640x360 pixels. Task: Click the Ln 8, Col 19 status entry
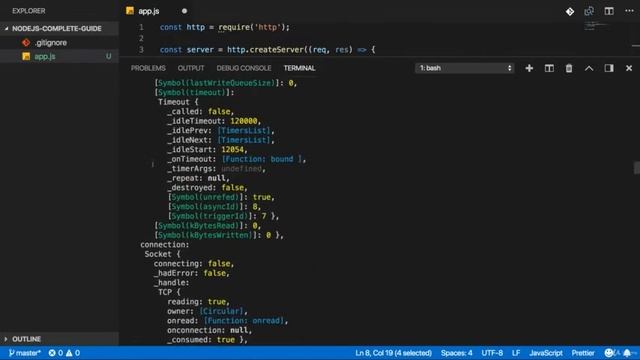(393, 353)
